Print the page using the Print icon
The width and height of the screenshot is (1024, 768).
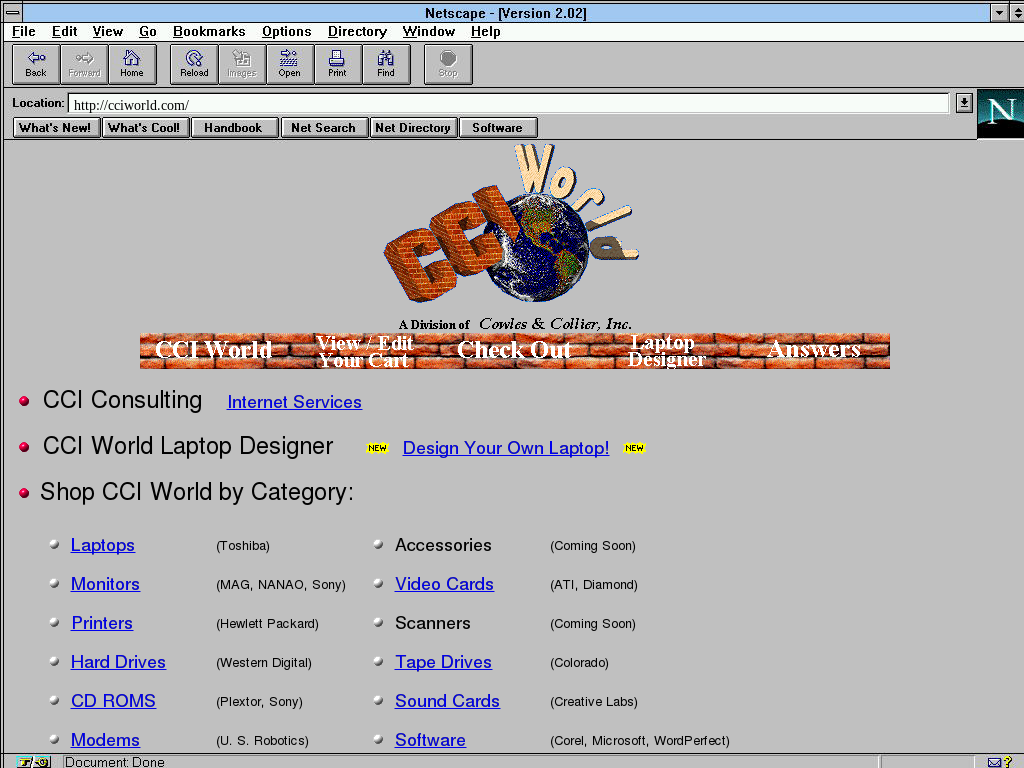pyautogui.click(x=338, y=64)
